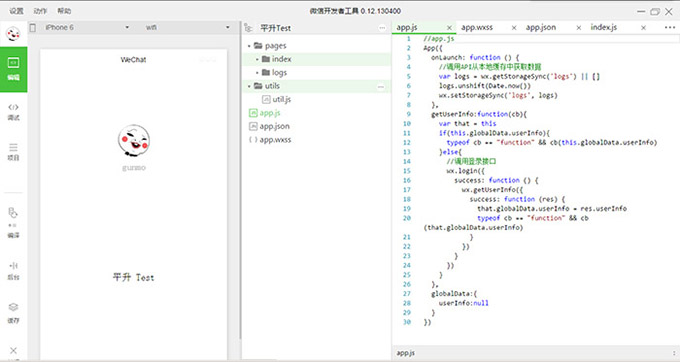Open app.json in the file tree
This screenshot has width=680, height=362.
[x=317, y=126]
